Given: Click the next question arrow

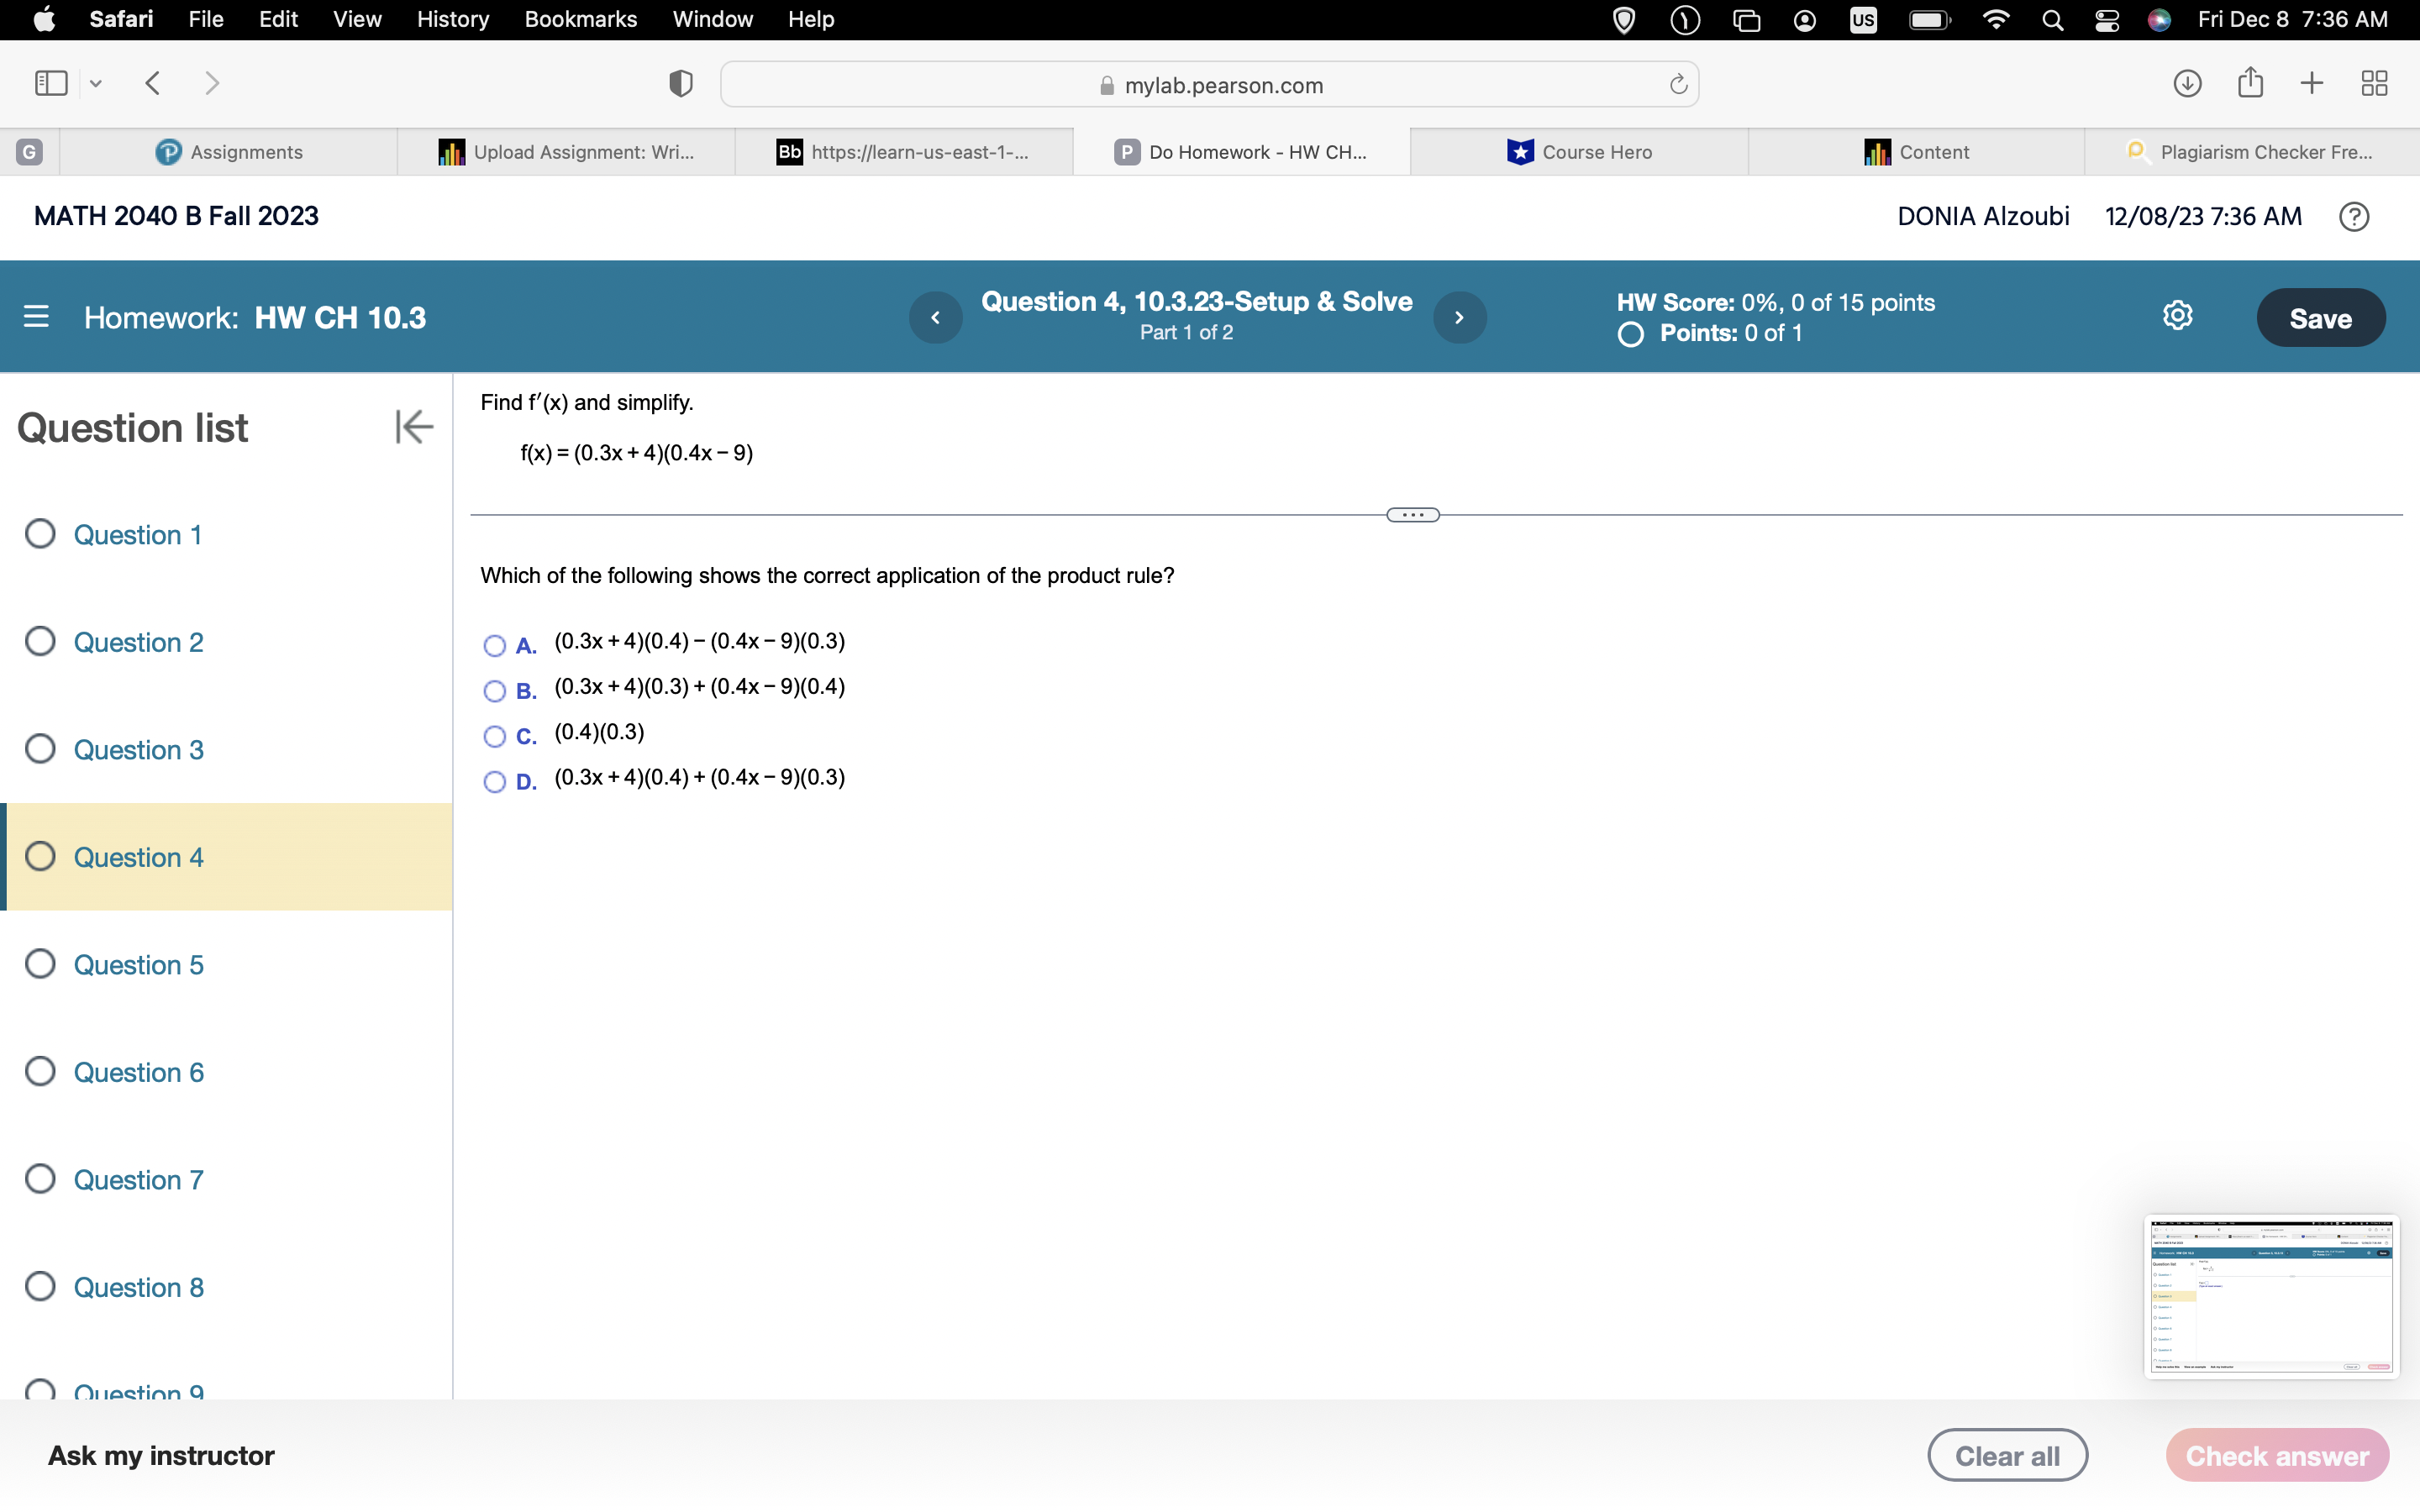Looking at the screenshot, I should click(x=1460, y=317).
